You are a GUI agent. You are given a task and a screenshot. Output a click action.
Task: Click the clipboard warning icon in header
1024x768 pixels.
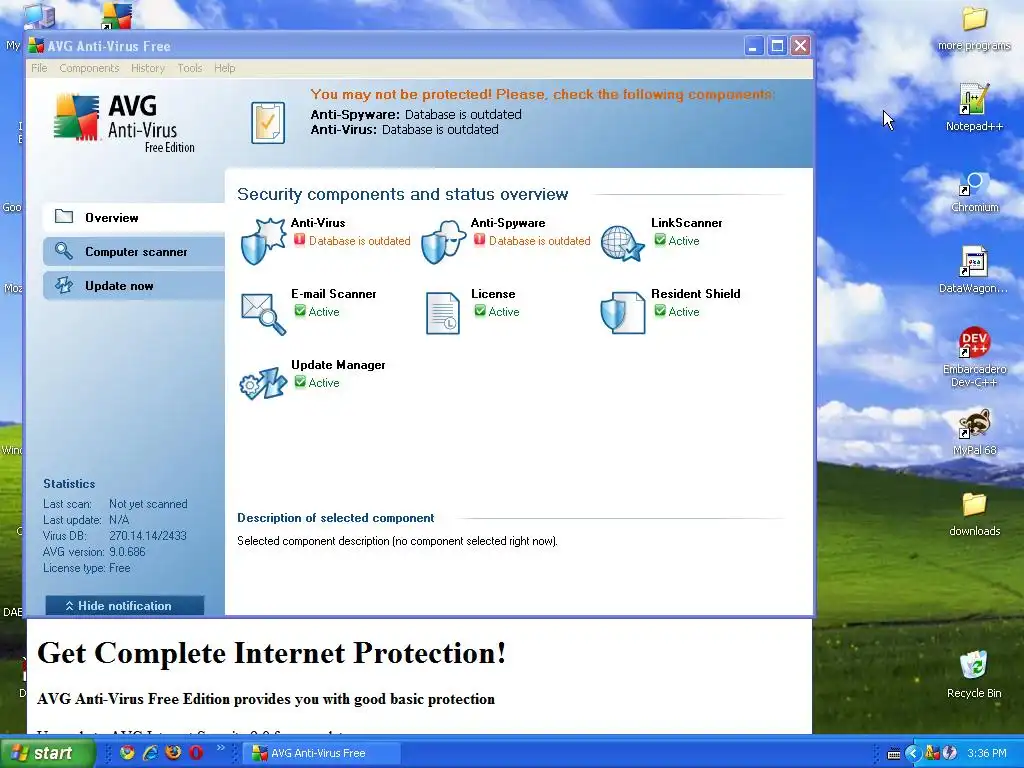pos(268,122)
